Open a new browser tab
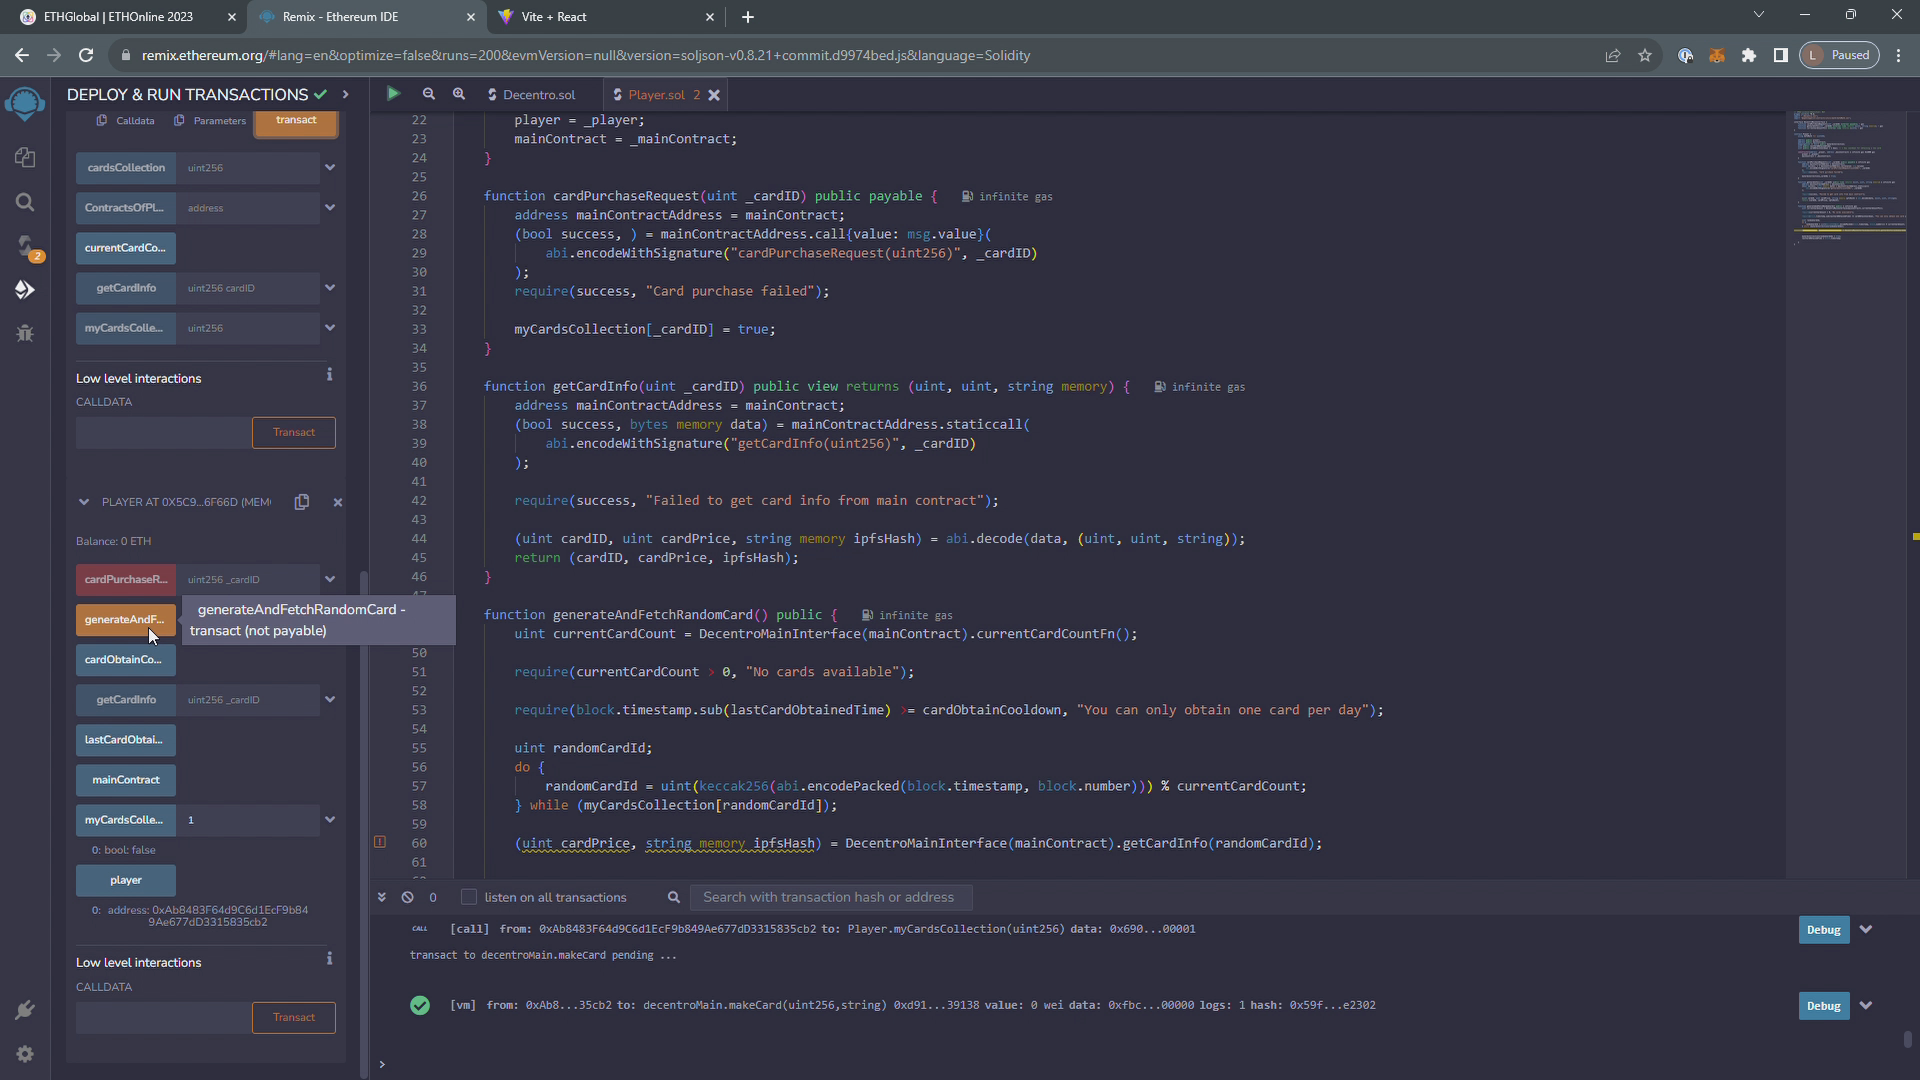1920x1080 pixels. 748,17
